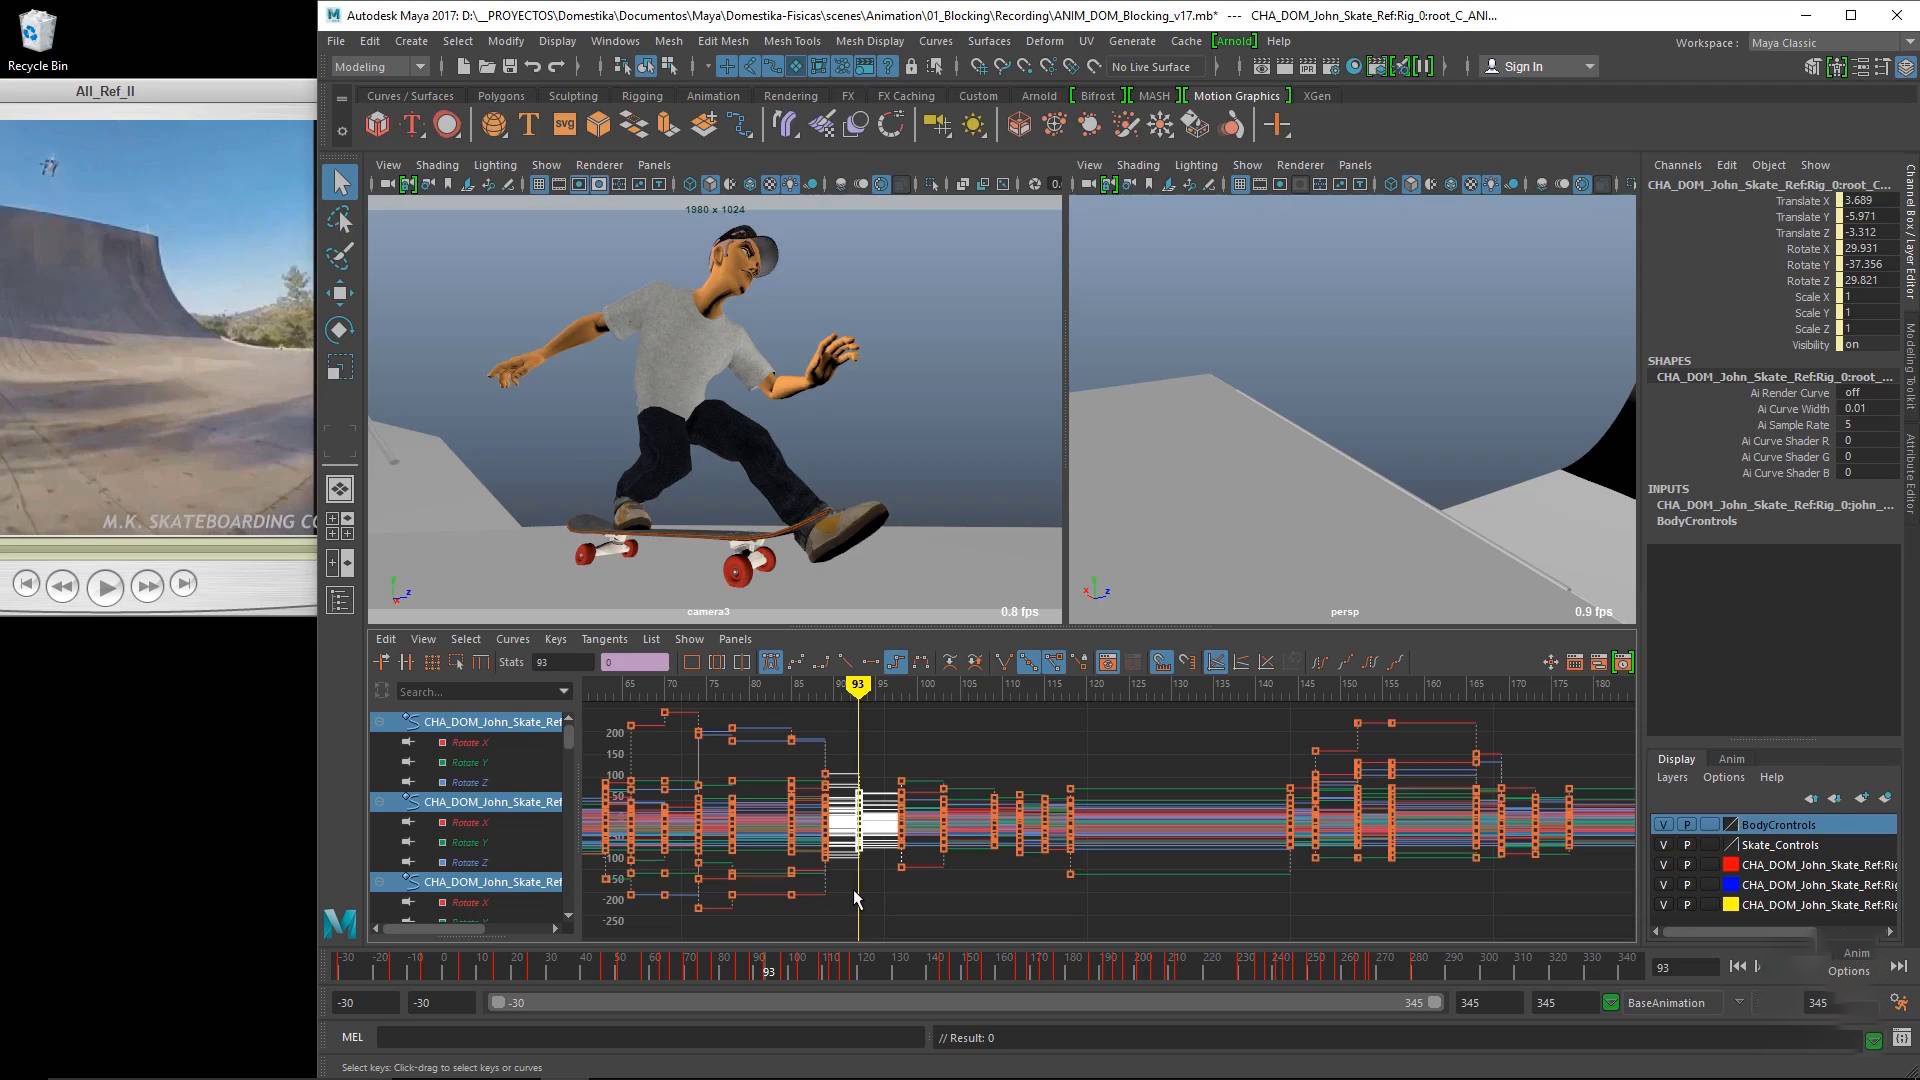Collapse first CHA_DOM_John_Skate_Ref outliner node
This screenshot has width=1920, height=1080.
(x=380, y=722)
